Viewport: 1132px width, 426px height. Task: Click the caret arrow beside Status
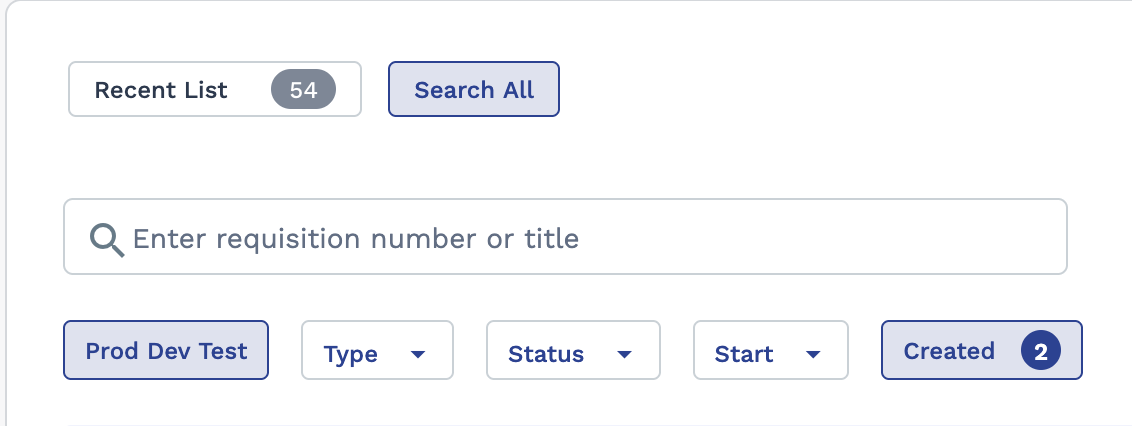click(625, 354)
